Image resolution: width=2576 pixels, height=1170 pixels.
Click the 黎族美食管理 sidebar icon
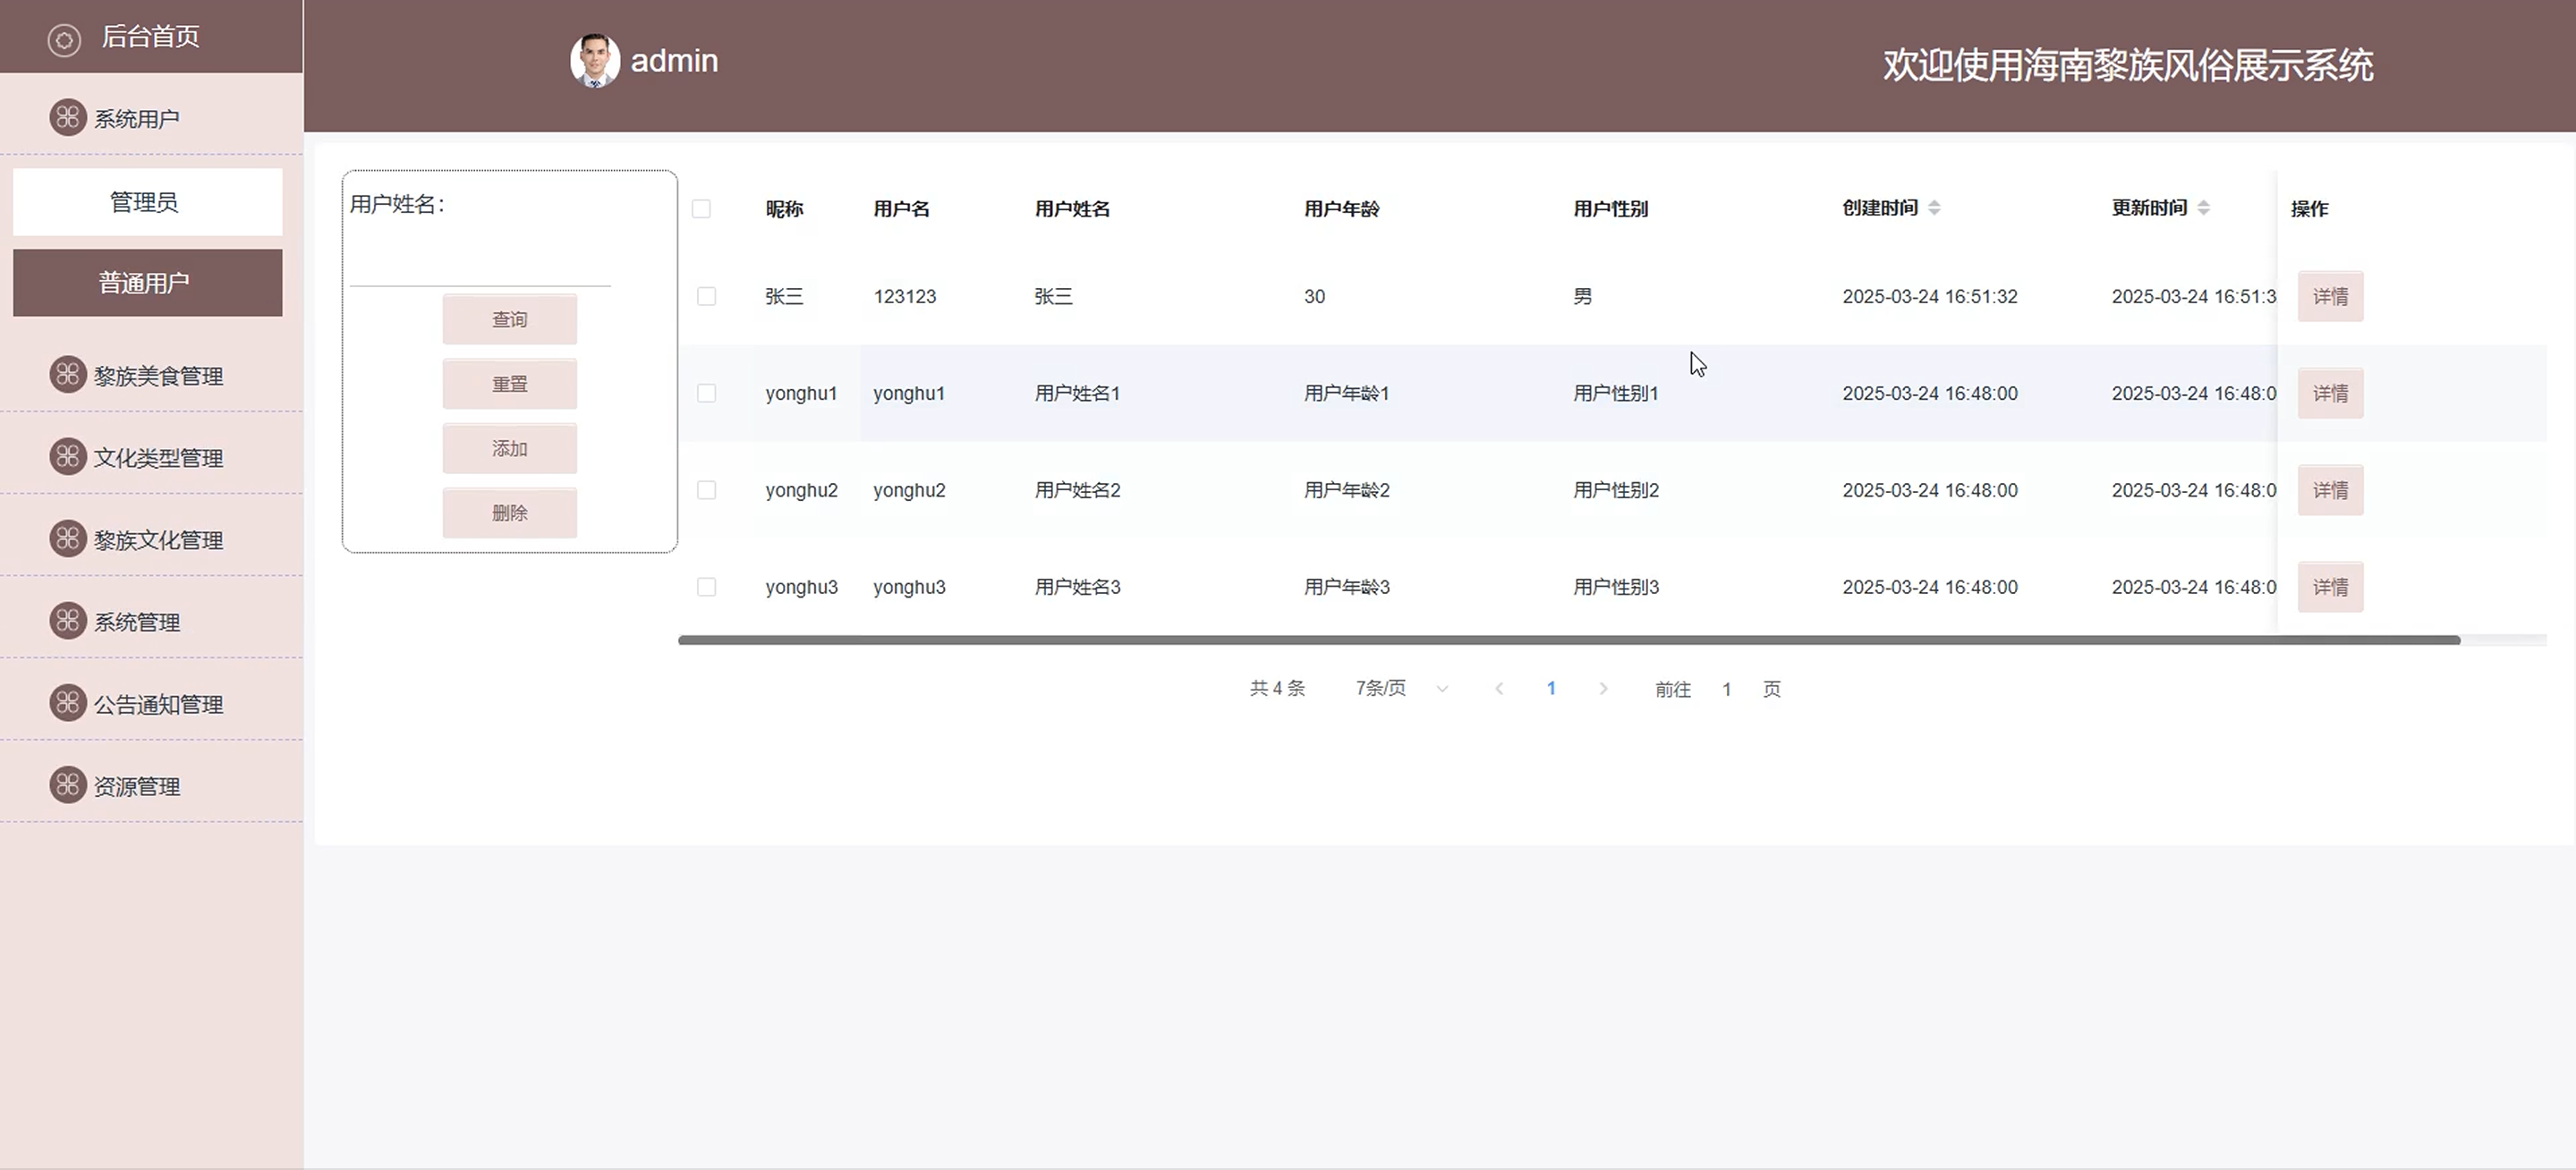(x=67, y=375)
